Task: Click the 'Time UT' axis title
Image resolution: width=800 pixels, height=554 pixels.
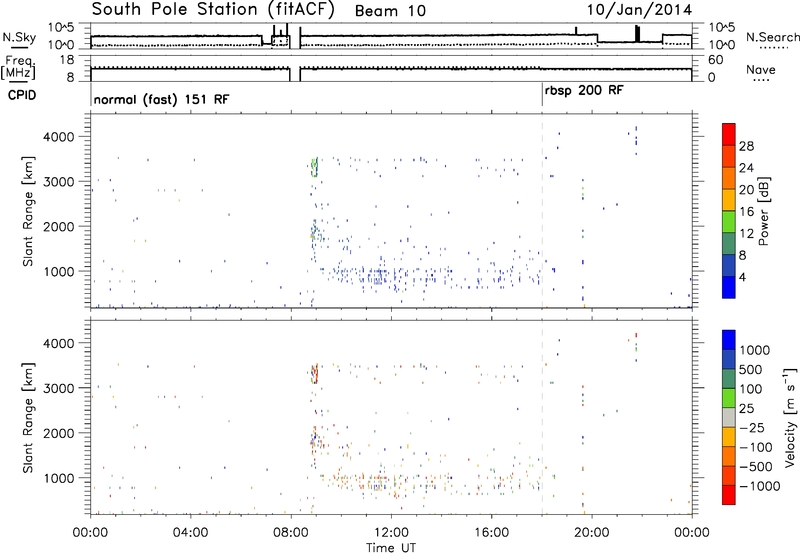Action: pos(391,548)
